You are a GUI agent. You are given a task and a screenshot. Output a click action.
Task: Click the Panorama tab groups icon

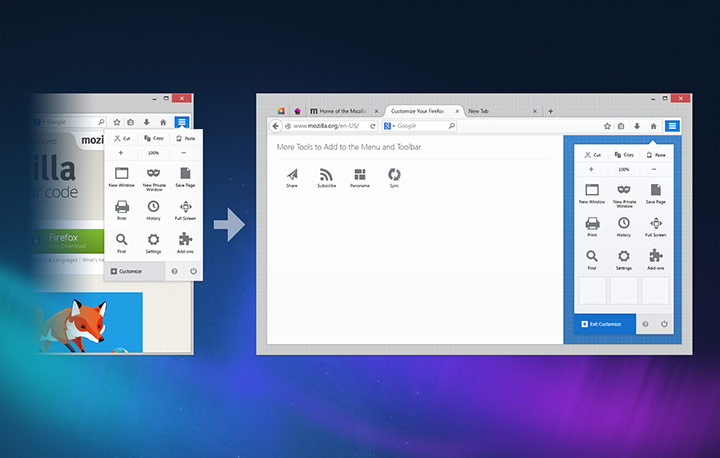point(360,175)
